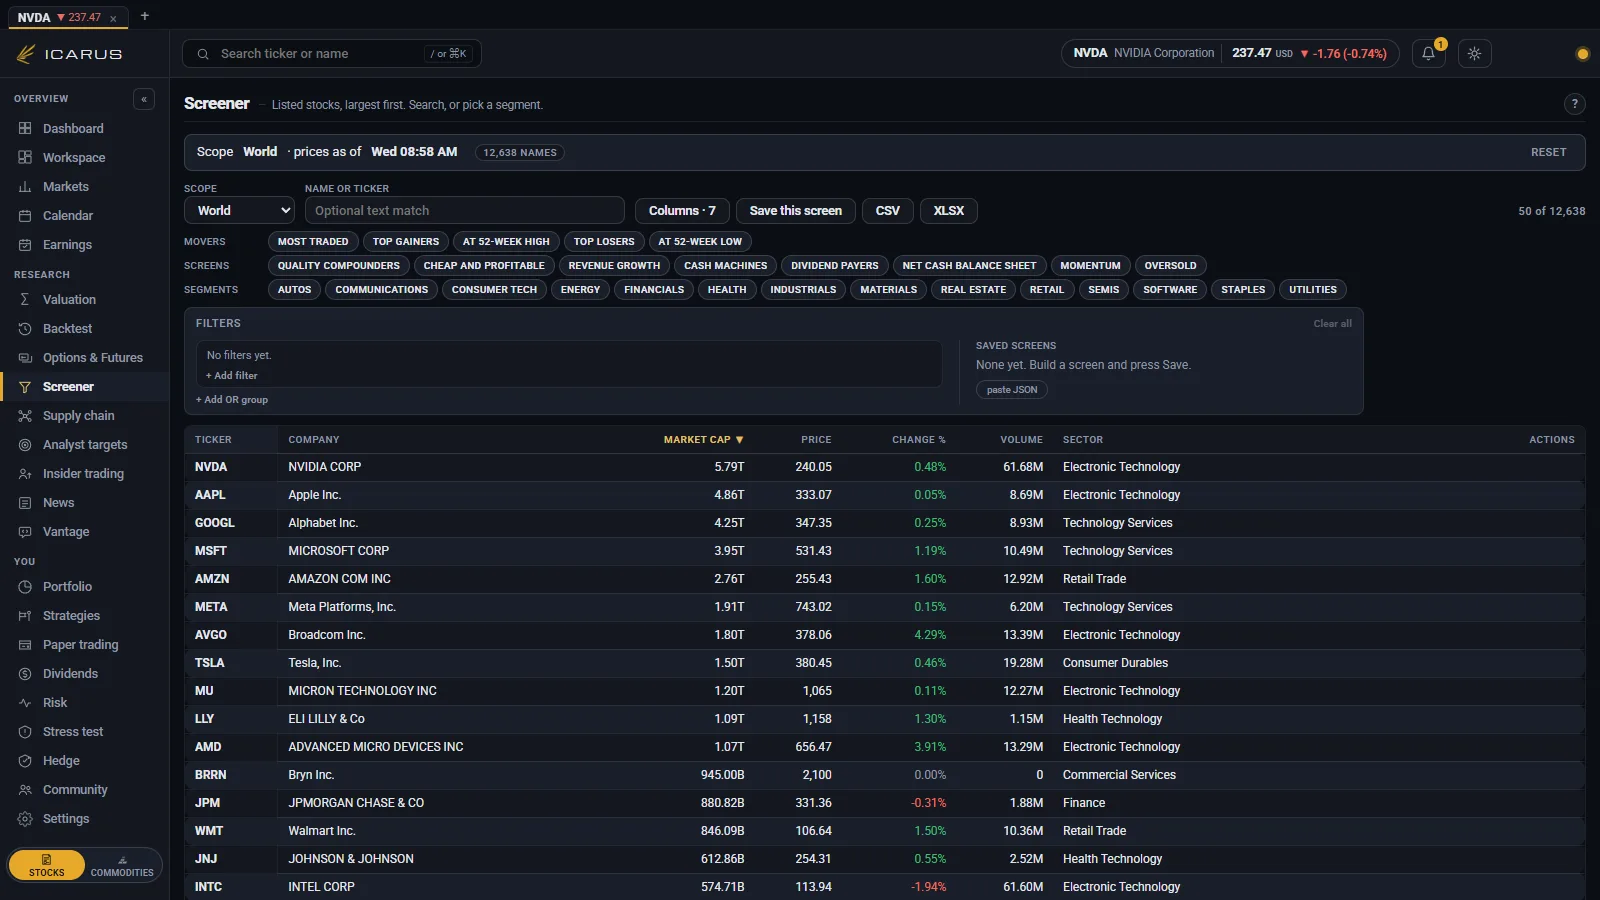Click Save this screen button
Viewport: 1600px width, 900px height.
pyautogui.click(x=795, y=210)
